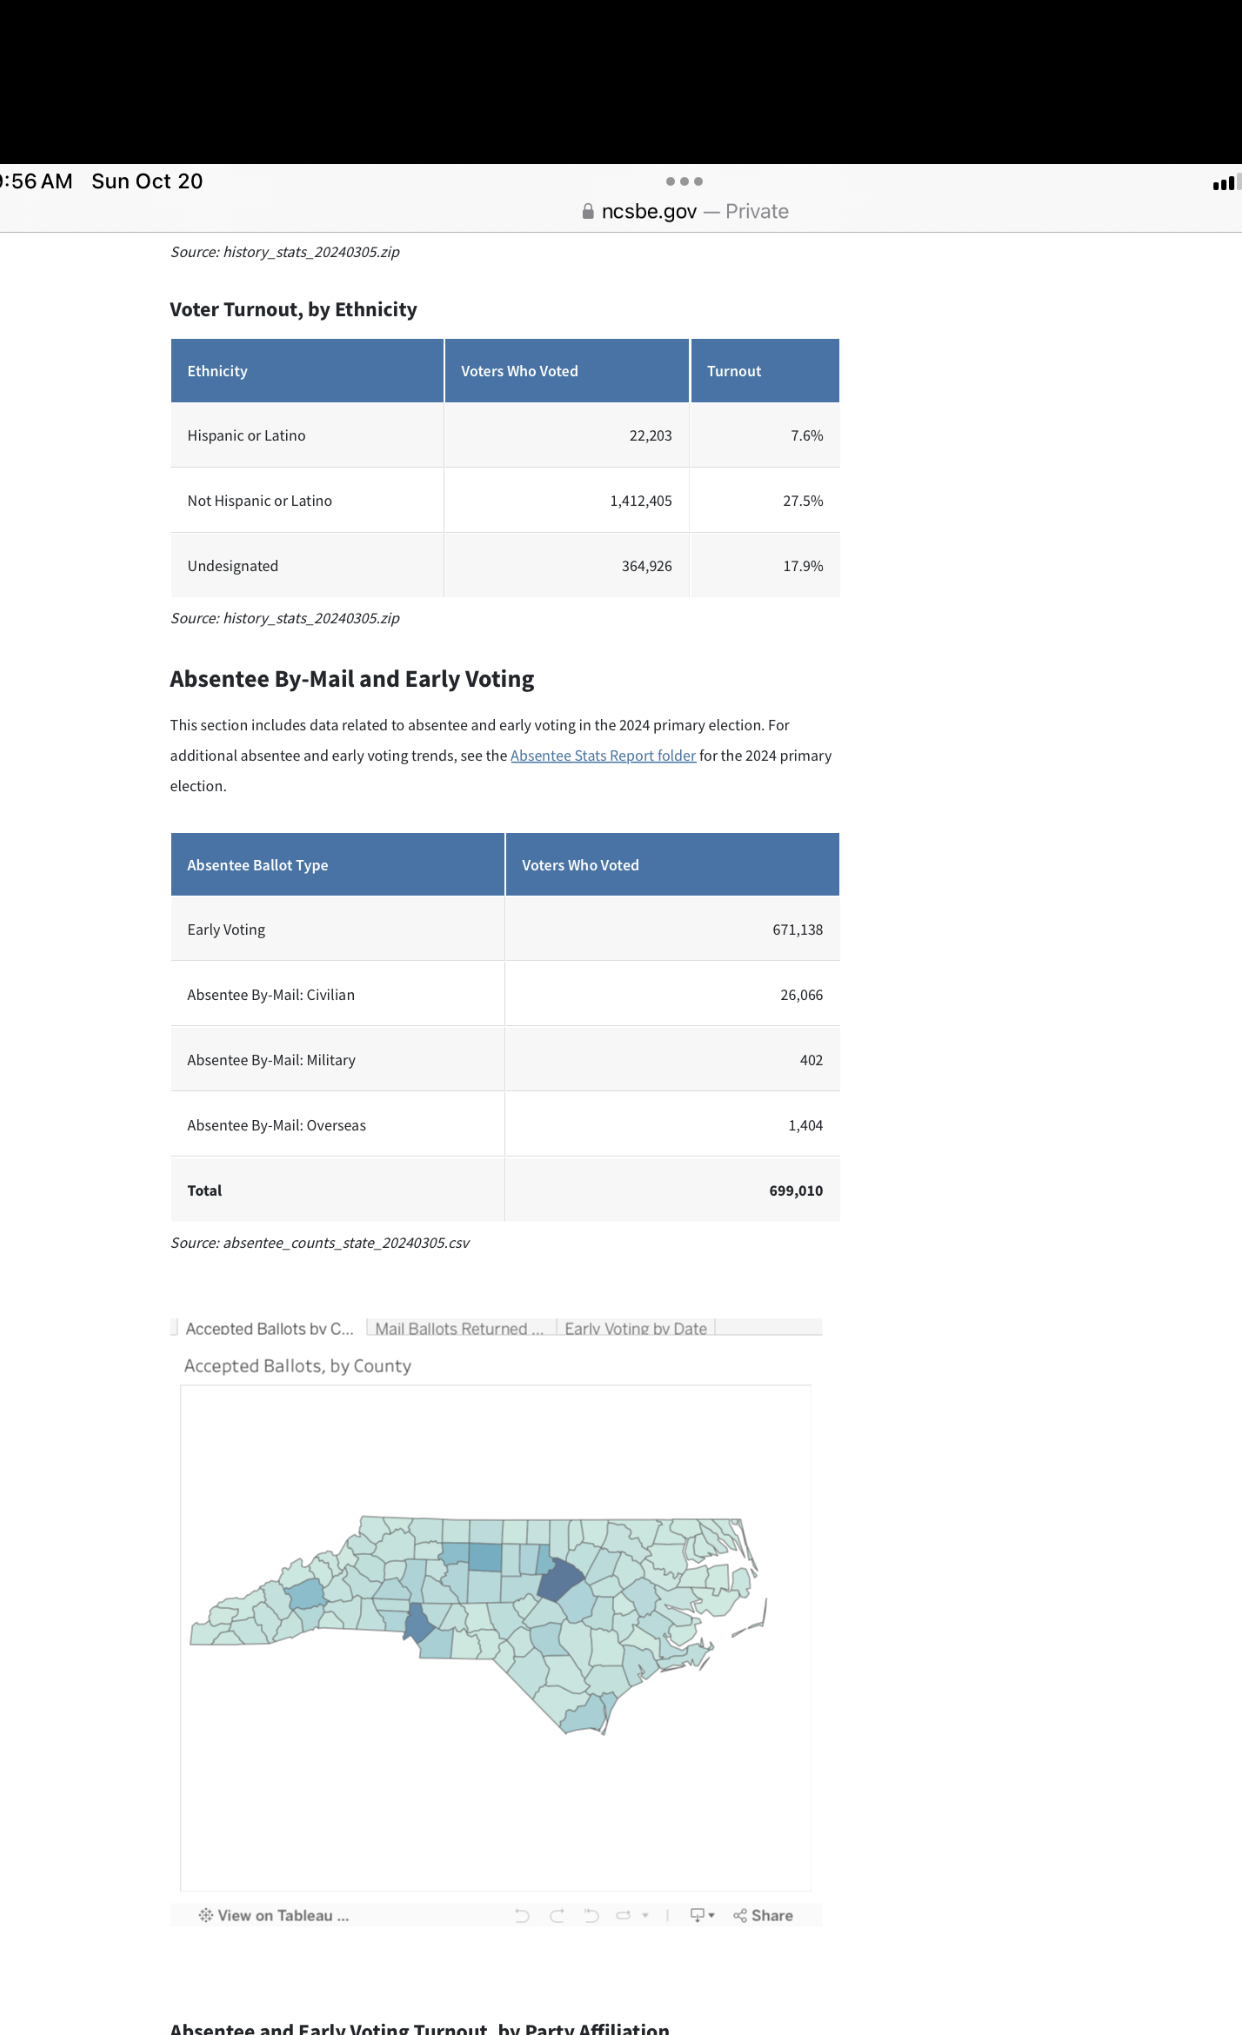Switch to Early Voting by Date tab
This screenshot has height=2035, width=1242.
coord(636,1328)
